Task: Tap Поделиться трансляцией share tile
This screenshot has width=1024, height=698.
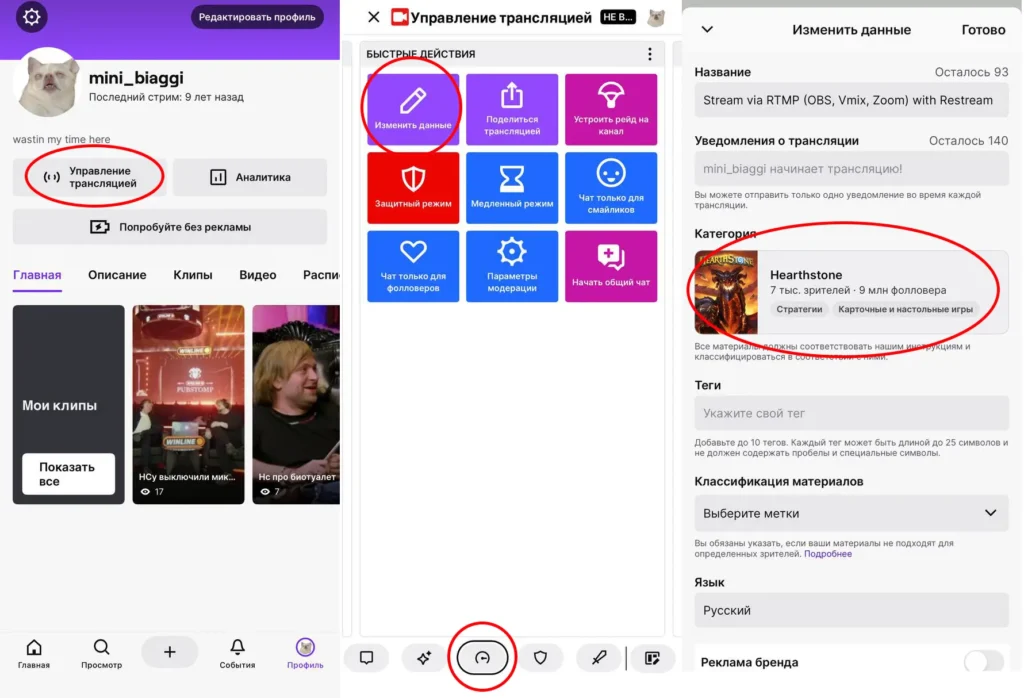Action: [x=512, y=109]
